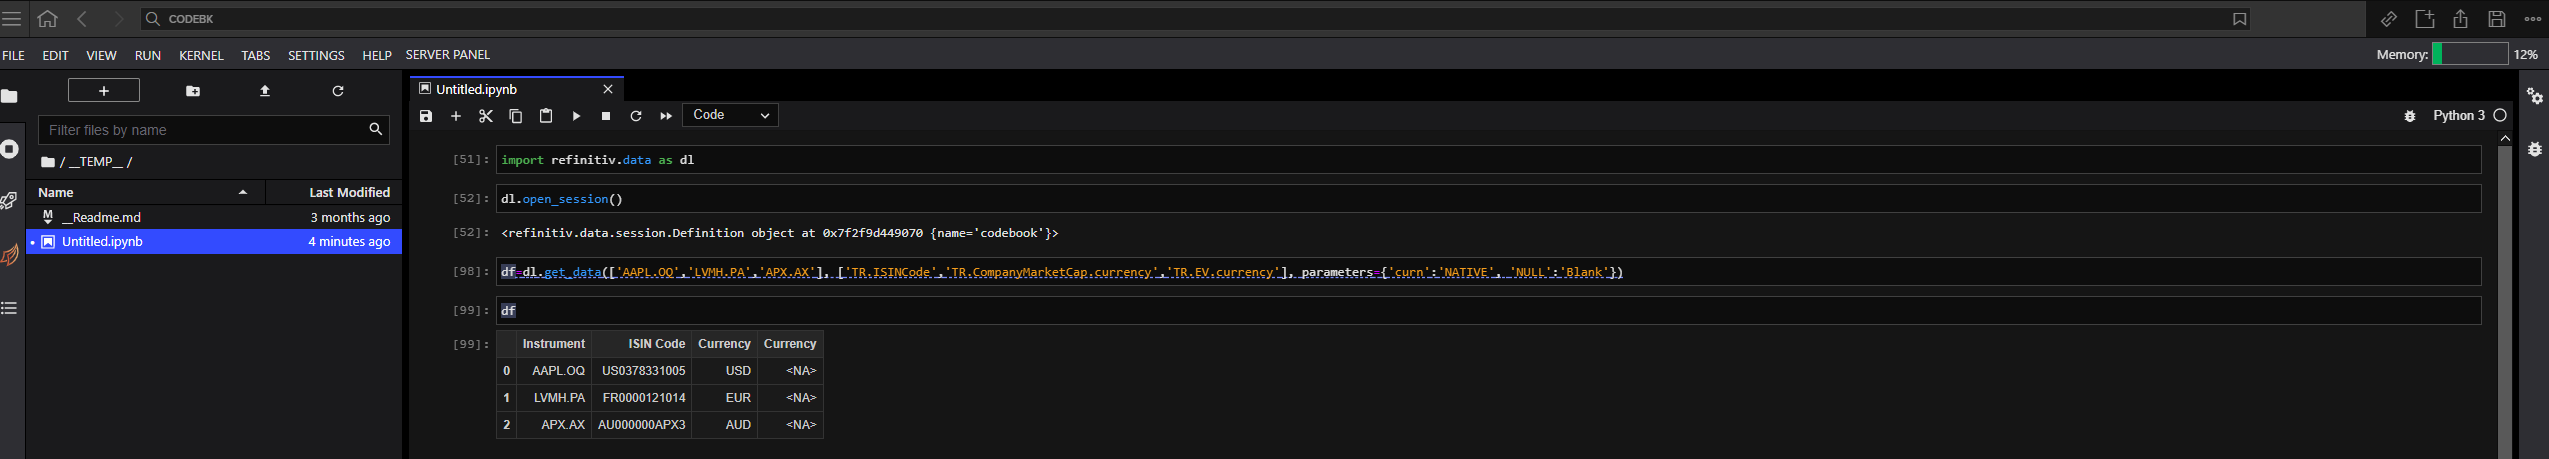The image size is (2549, 459).
Task: Toggle the notebook debugger bug icon
Action: coord(2410,116)
